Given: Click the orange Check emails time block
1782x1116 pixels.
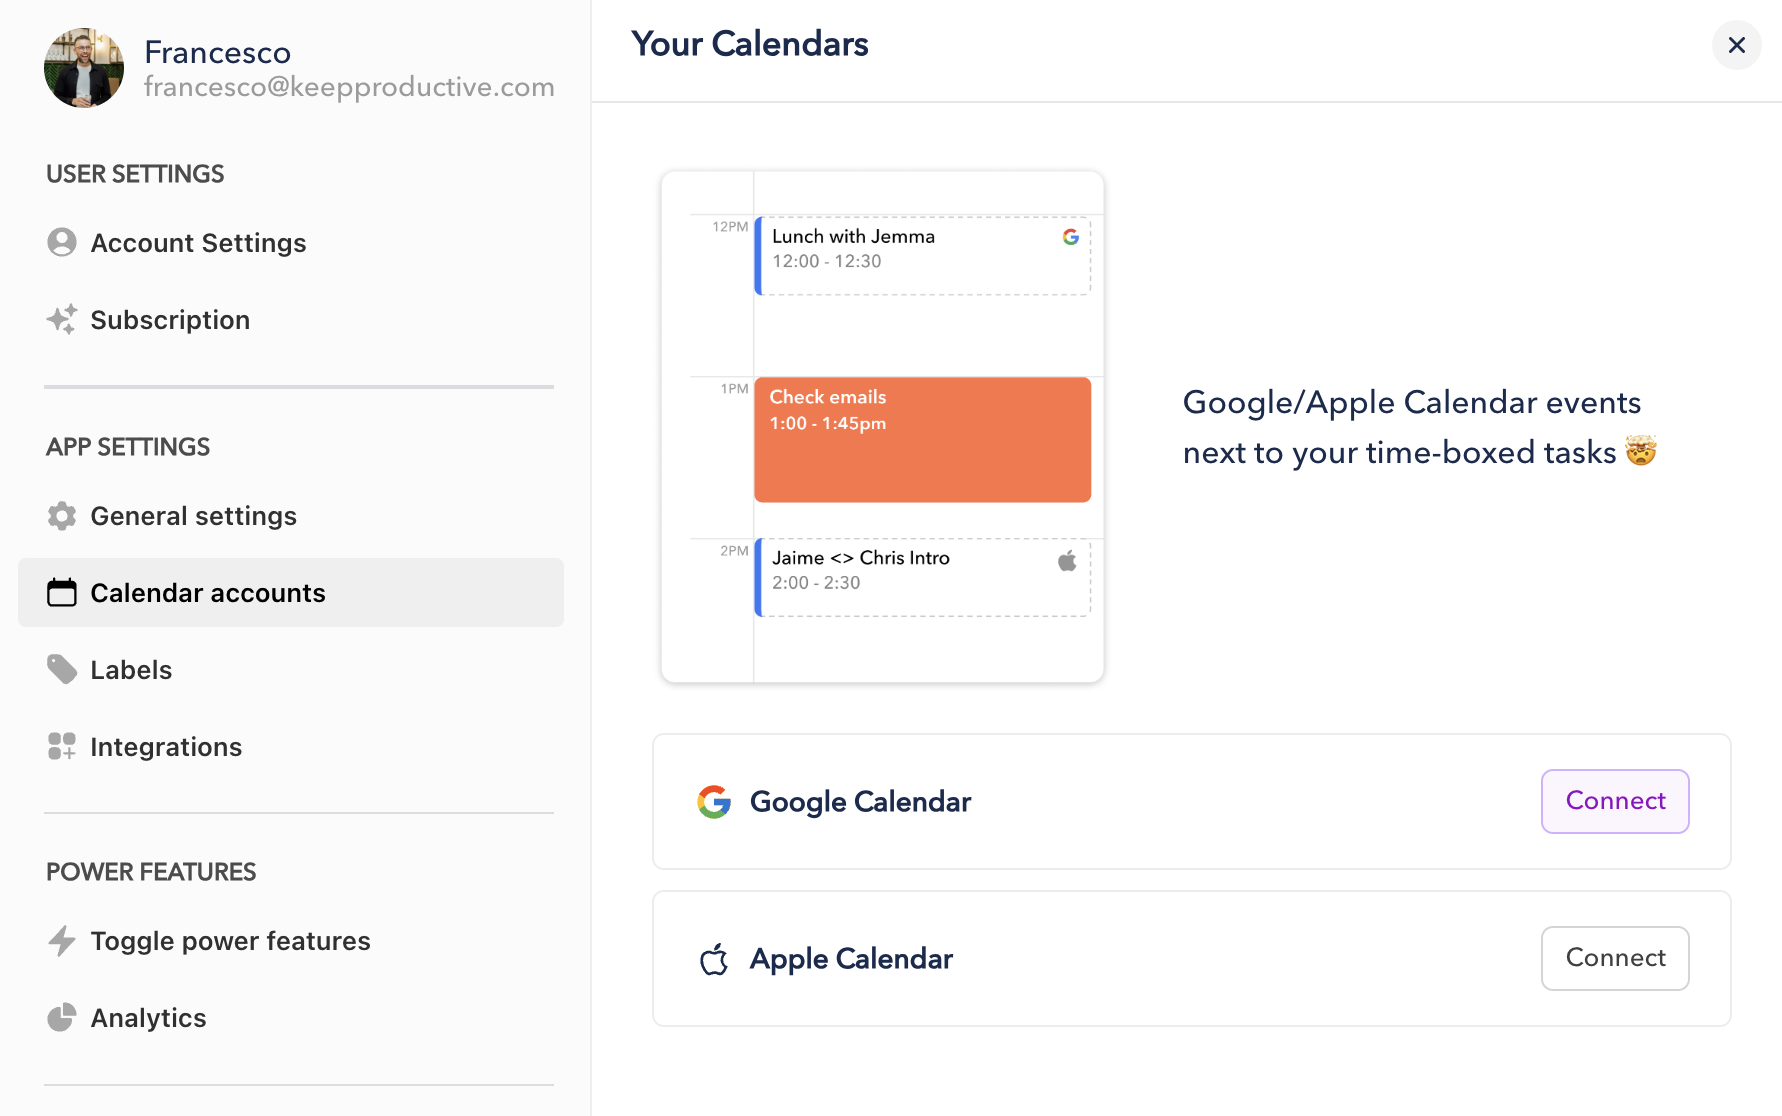Looking at the screenshot, I should pyautogui.click(x=922, y=440).
